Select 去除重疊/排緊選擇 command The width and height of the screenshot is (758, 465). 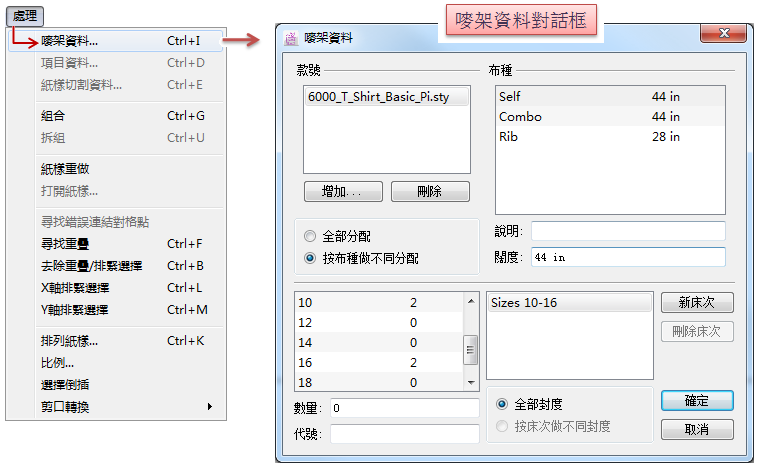click(116, 266)
